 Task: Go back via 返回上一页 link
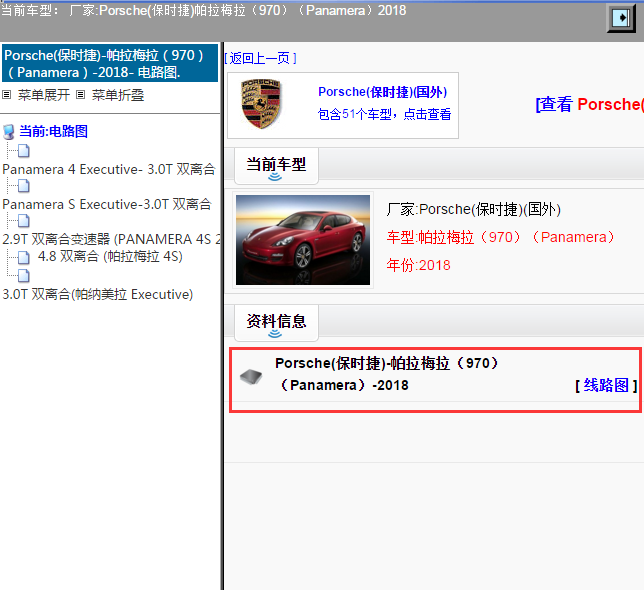260,58
